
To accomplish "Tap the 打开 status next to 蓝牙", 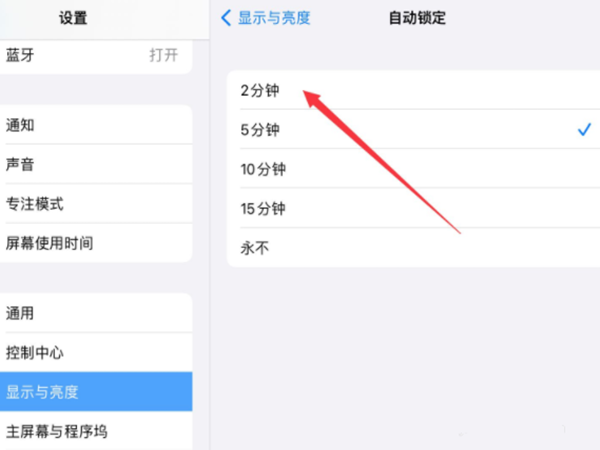I will [163, 55].
